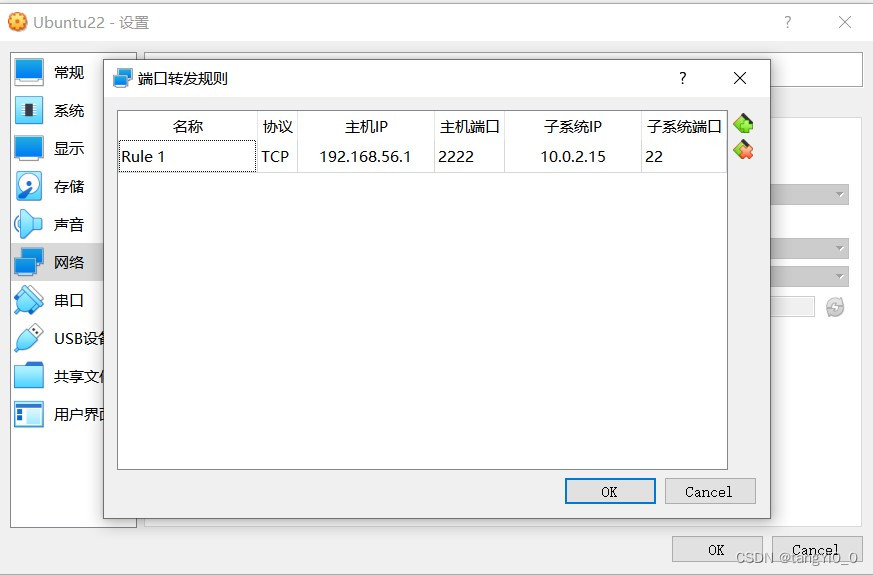
Task: Select the TCP protocol cell
Action: (277, 156)
